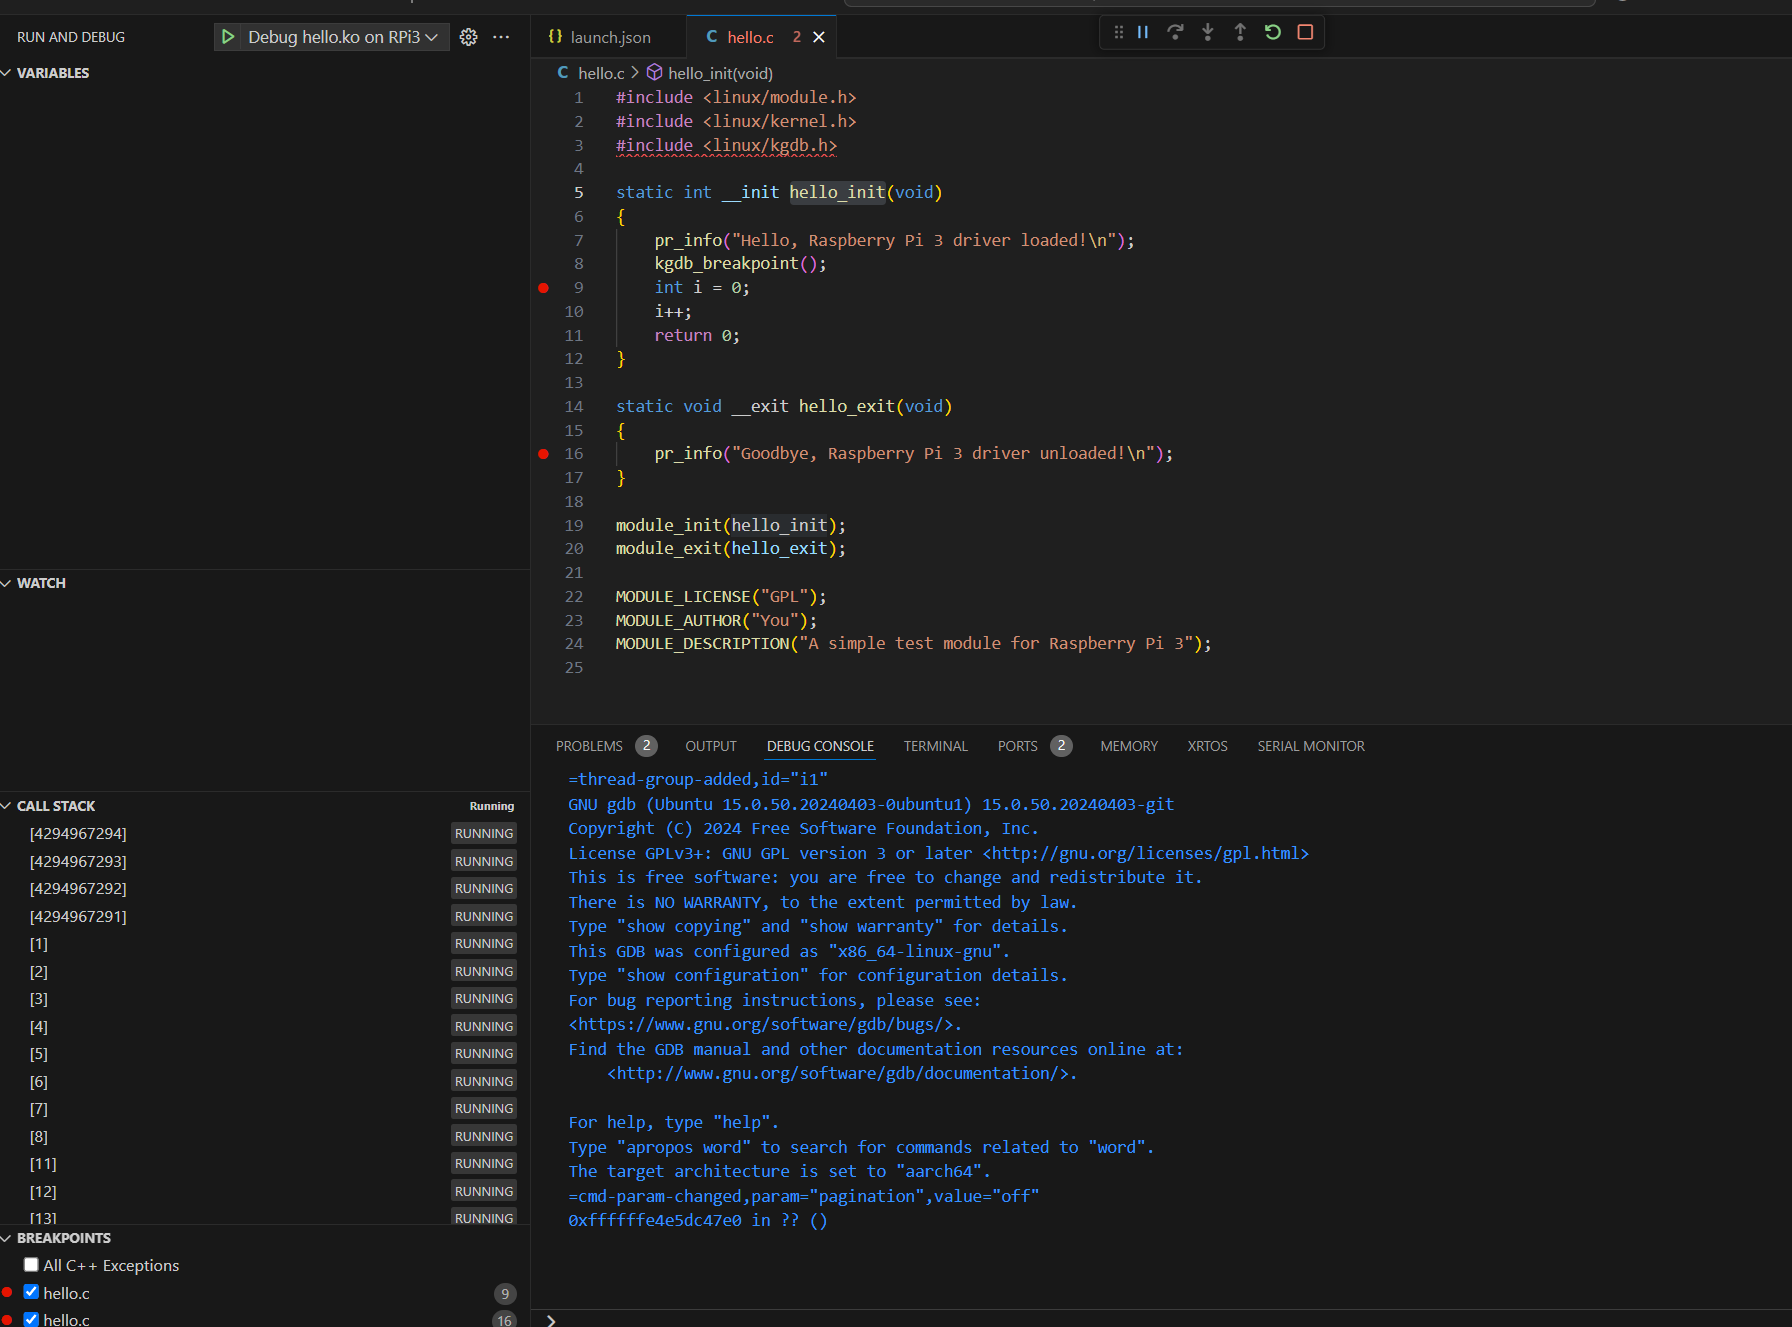
Task: Open the GNU GPL license link
Action: [x=1144, y=853]
